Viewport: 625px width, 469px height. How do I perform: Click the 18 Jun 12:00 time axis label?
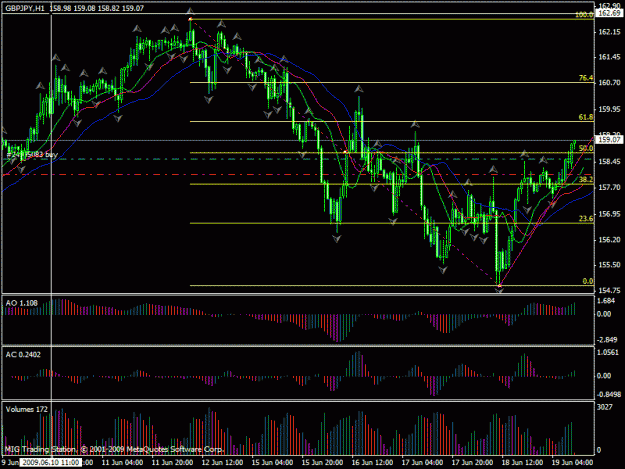[x=522, y=463]
